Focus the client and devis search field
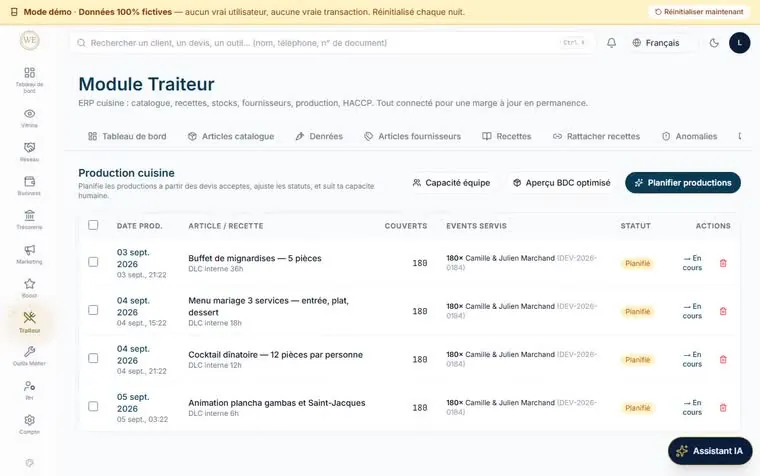 tap(332, 43)
